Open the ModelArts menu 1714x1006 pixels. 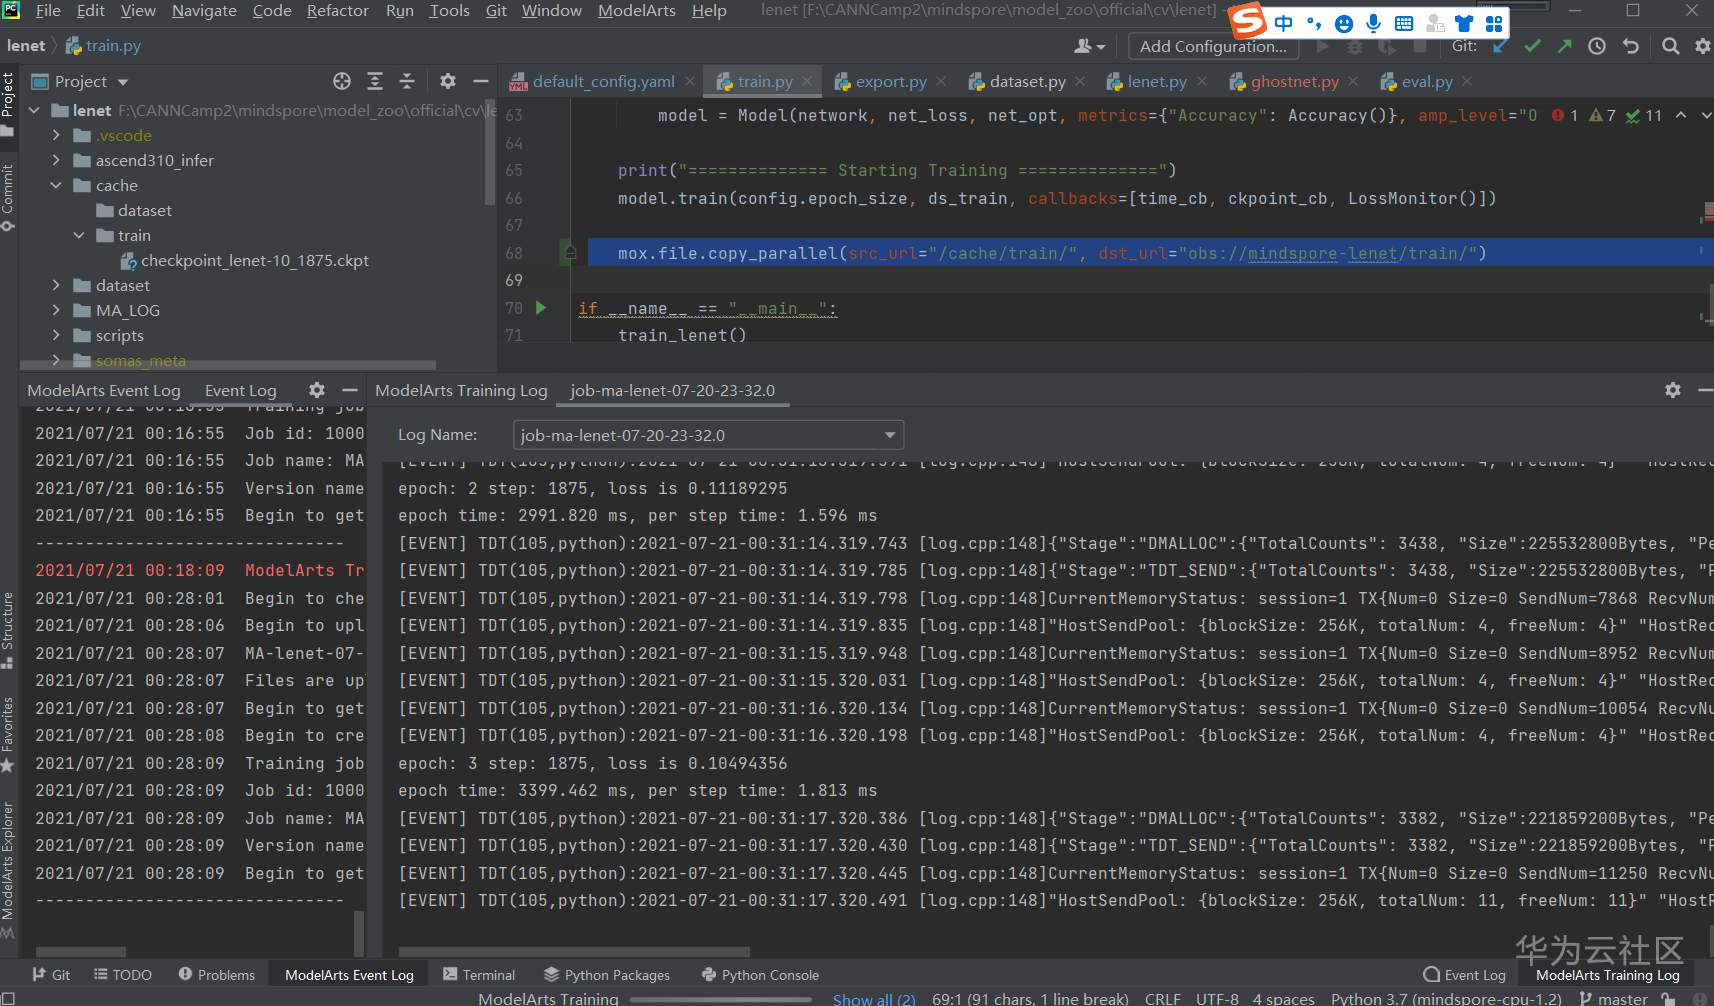coord(636,11)
